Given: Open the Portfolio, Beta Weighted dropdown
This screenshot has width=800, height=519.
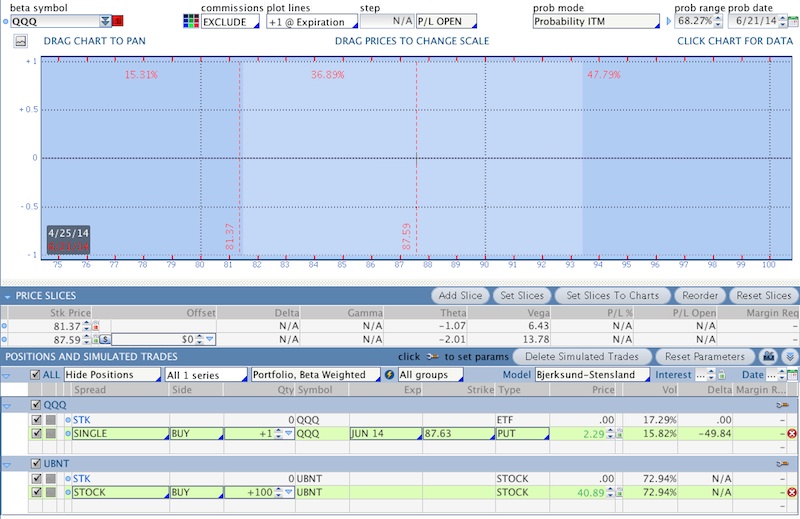Looking at the screenshot, I should click(x=316, y=375).
